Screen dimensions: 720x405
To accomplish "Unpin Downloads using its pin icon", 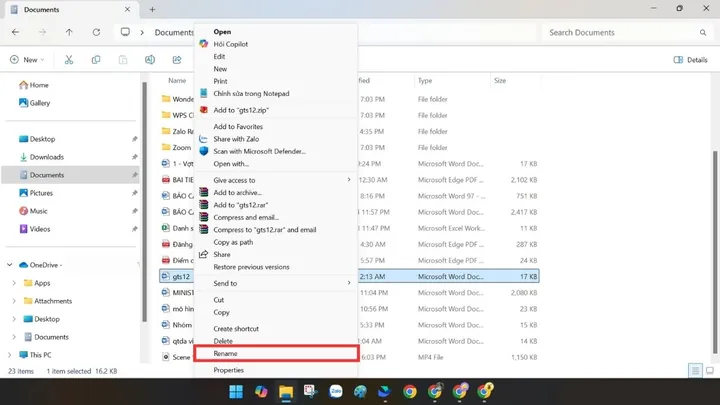I will click(134, 157).
